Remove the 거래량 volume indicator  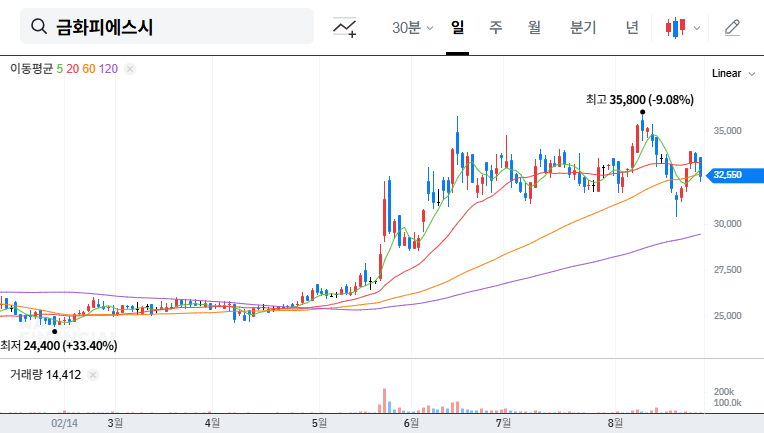pos(93,375)
